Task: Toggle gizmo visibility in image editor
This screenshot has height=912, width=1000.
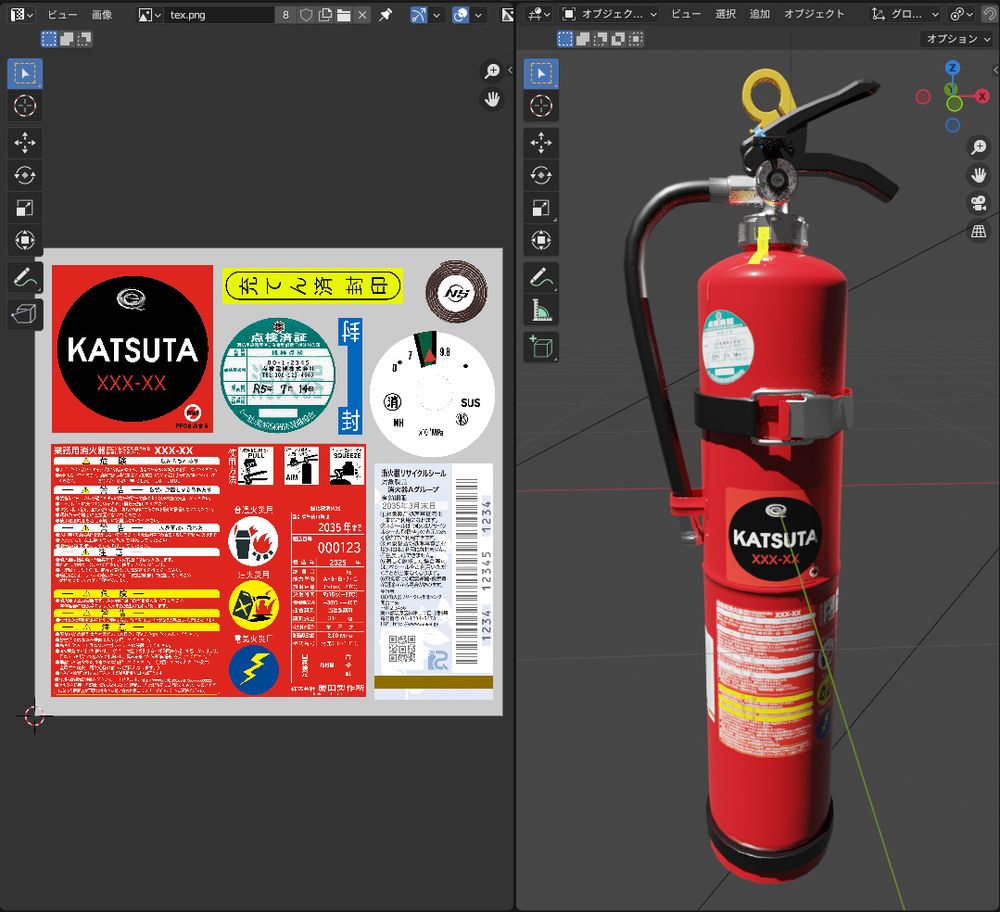Action: [x=419, y=15]
